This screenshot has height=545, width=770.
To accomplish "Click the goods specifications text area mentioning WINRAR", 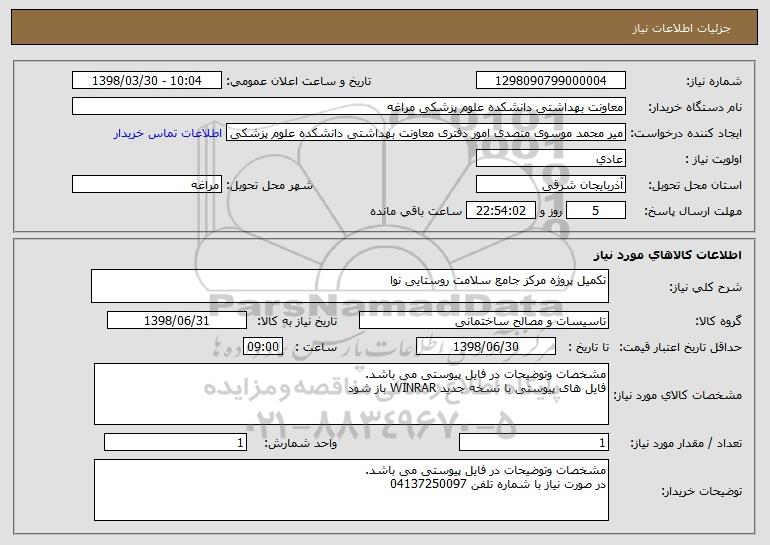I will [351, 394].
